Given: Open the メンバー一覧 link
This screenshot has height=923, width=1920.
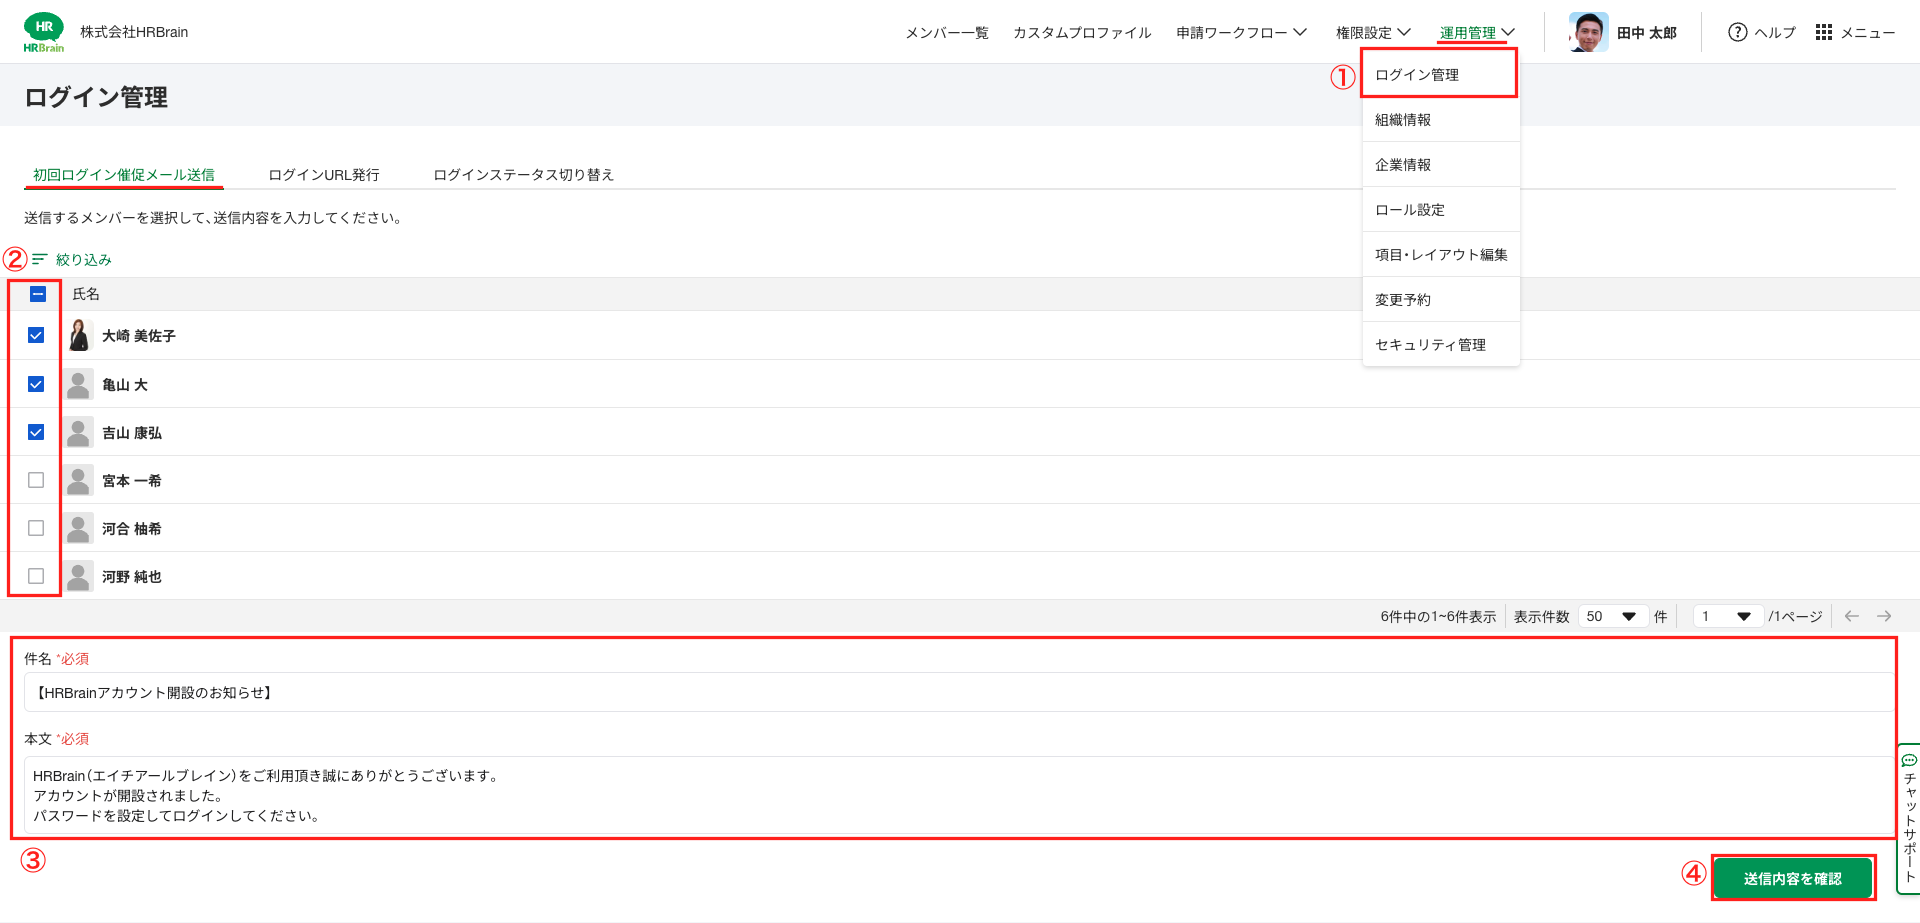Looking at the screenshot, I should [x=946, y=32].
